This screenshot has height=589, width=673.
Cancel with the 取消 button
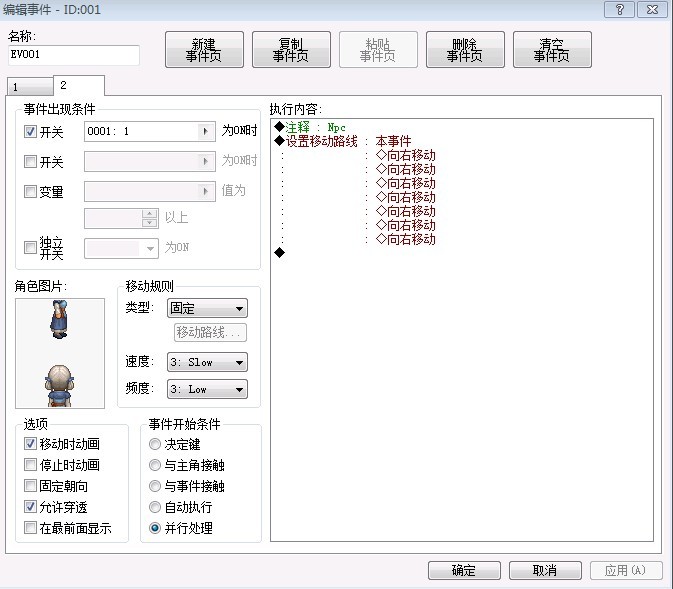pyautogui.click(x=545, y=570)
